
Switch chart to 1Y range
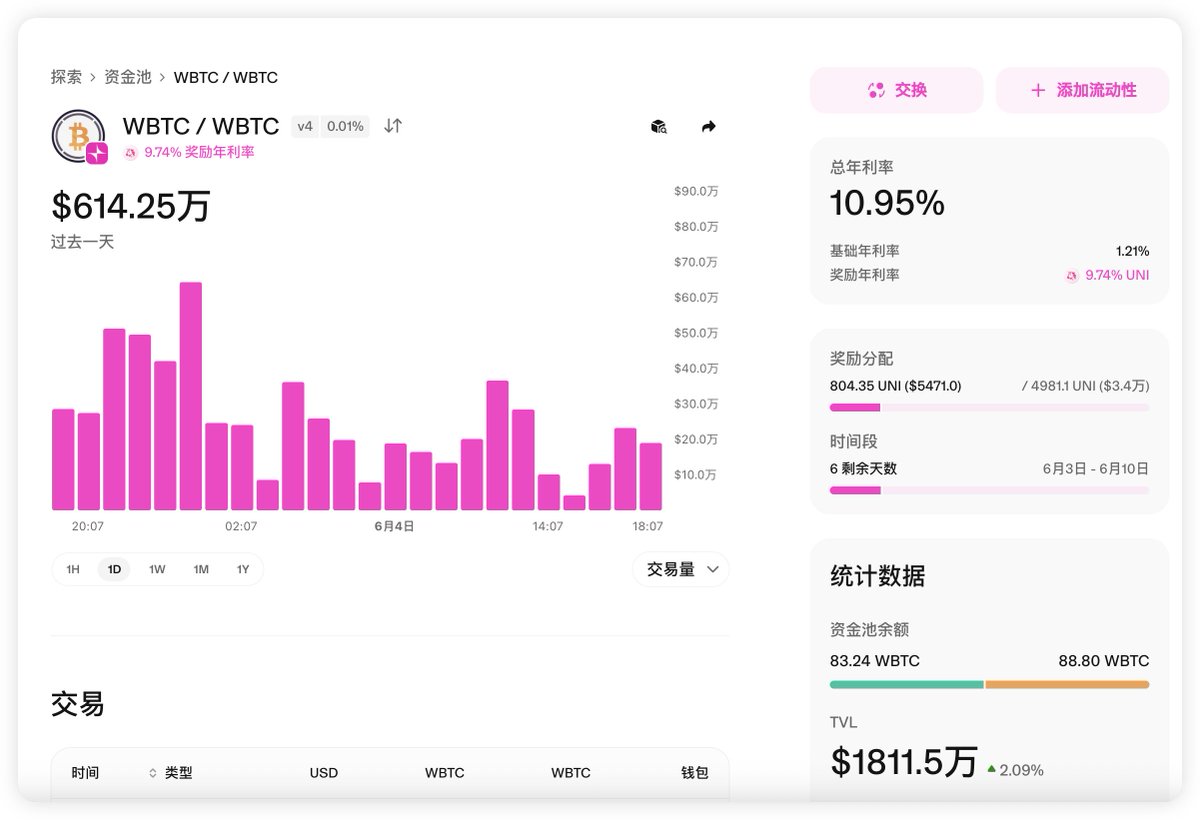(243, 569)
